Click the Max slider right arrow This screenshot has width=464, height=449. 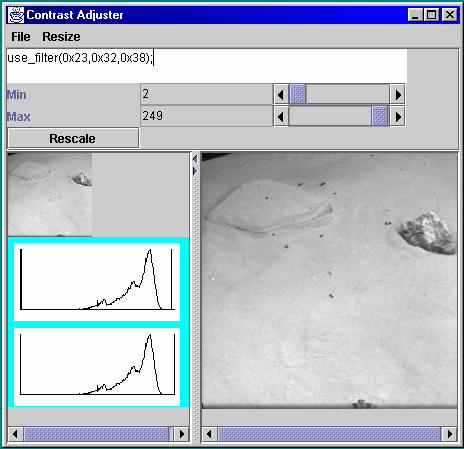[x=398, y=117]
